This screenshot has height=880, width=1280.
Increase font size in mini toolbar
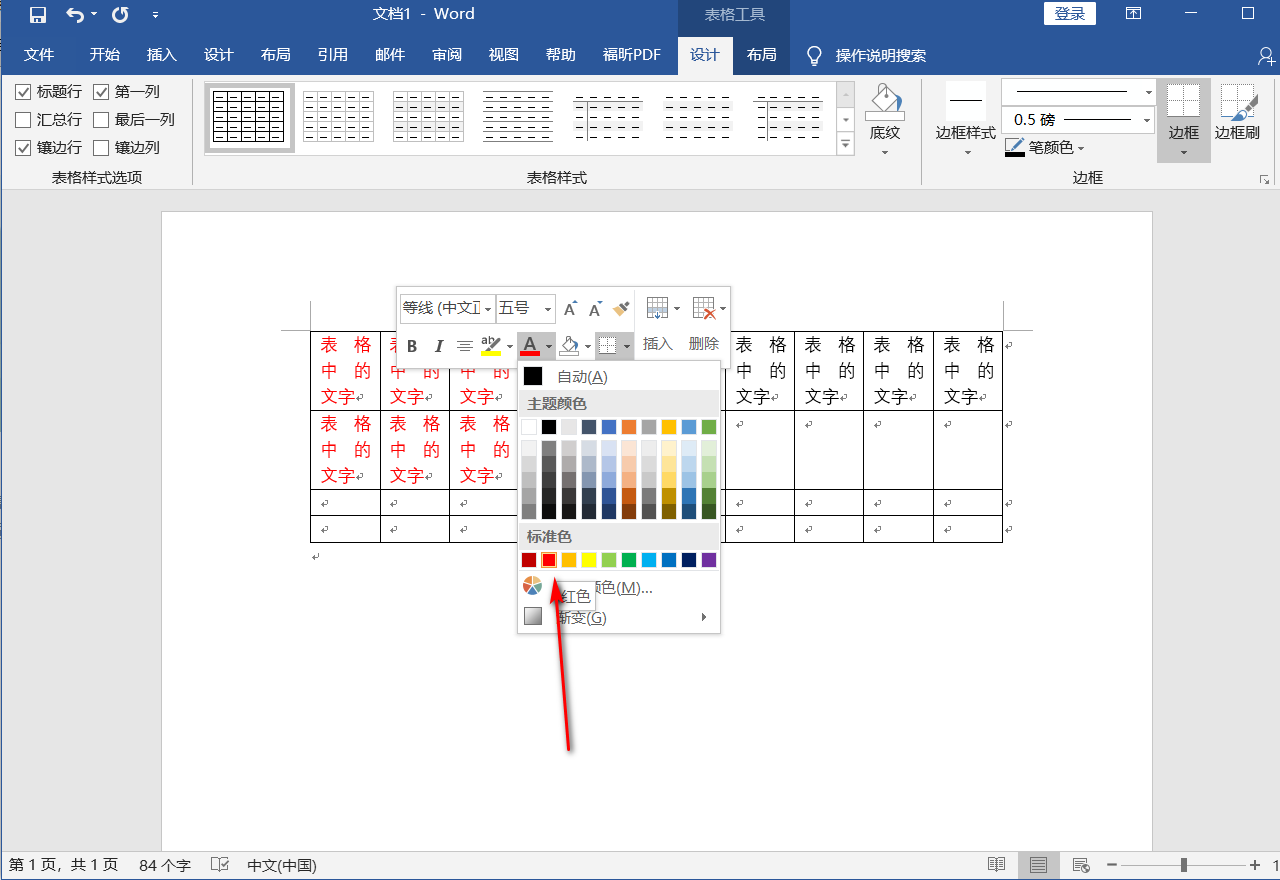(x=570, y=308)
